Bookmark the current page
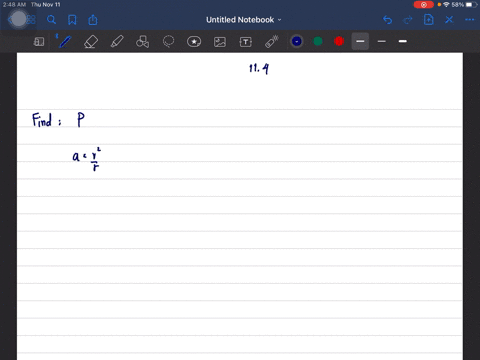This screenshot has width=480, height=360. click(72, 20)
